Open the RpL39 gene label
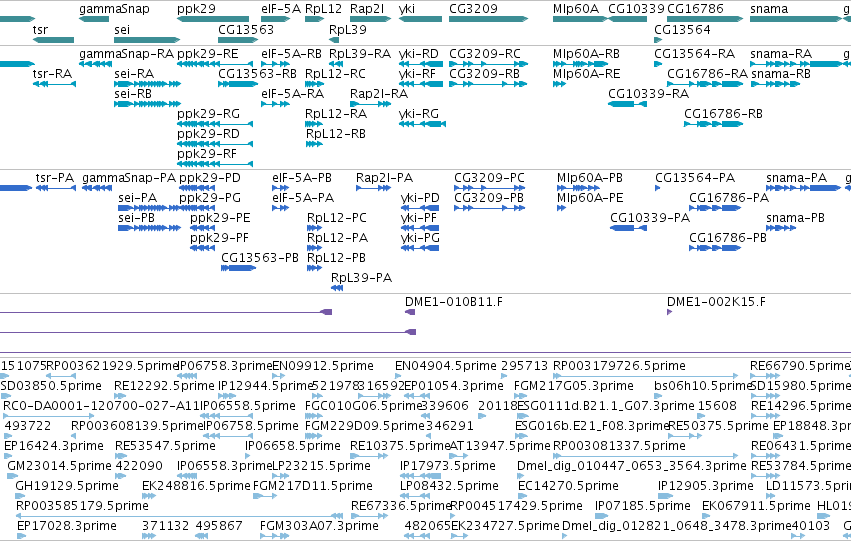The image size is (851, 541). point(347,30)
